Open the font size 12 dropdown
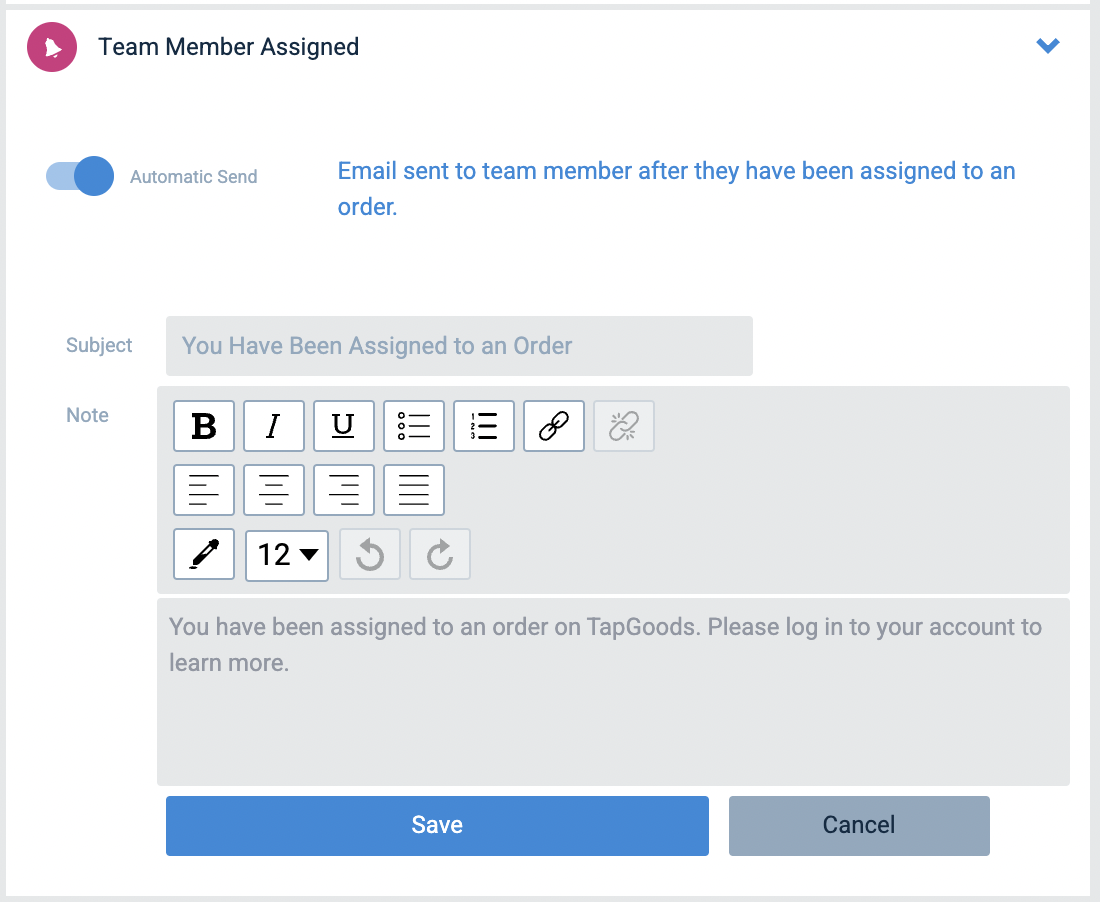The width and height of the screenshot is (1100, 902). click(x=287, y=556)
